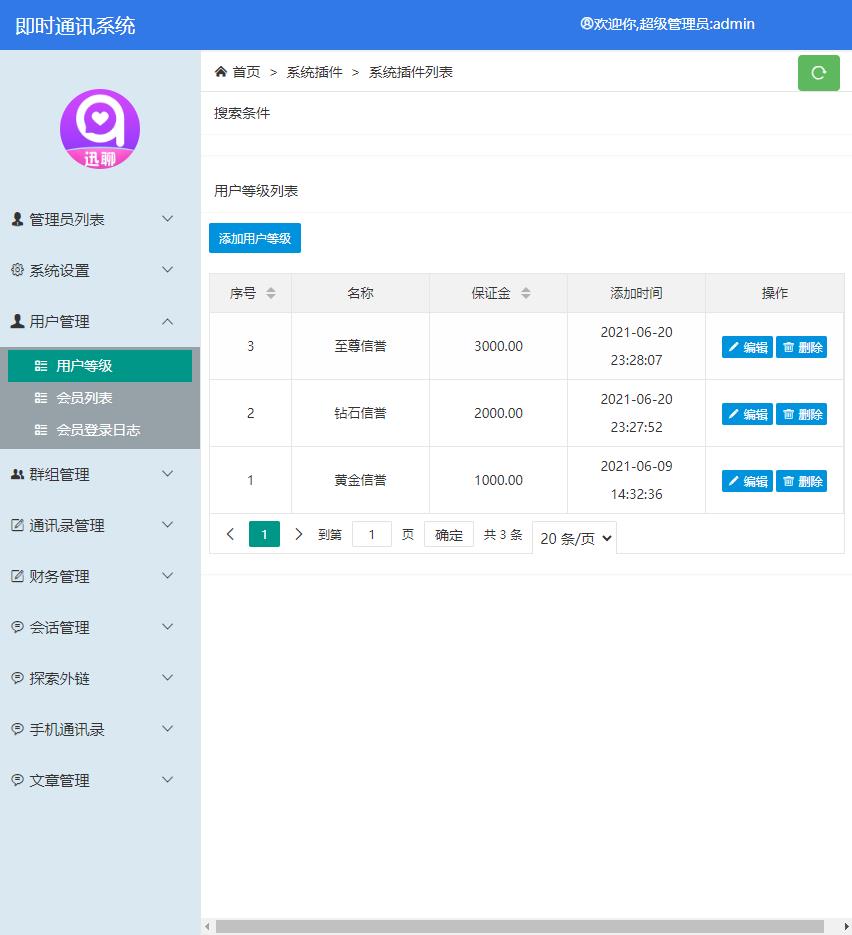
Task: Click the admin user avatar icon in header
Action: point(586,23)
